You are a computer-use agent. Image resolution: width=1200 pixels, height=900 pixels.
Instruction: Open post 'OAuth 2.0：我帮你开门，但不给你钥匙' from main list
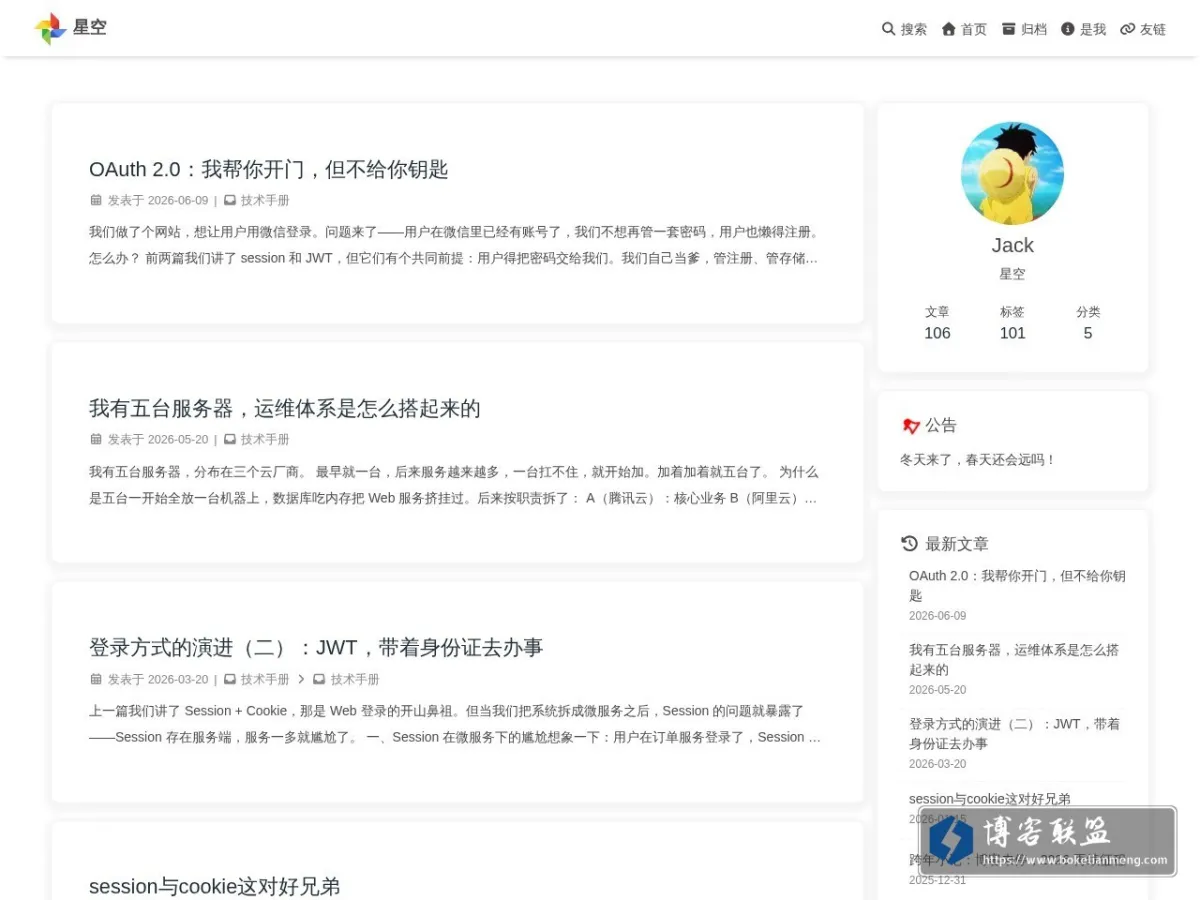pyautogui.click(x=268, y=169)
